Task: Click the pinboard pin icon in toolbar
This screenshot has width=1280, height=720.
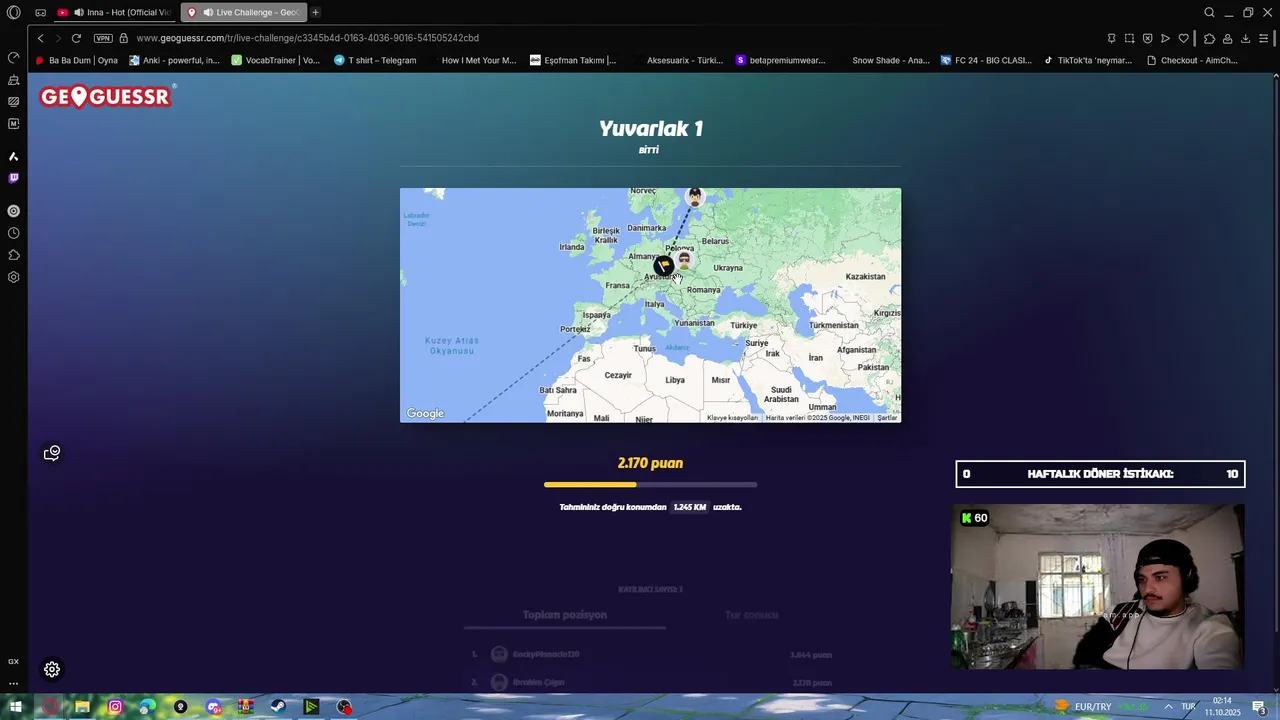Action: (1111, 38)
